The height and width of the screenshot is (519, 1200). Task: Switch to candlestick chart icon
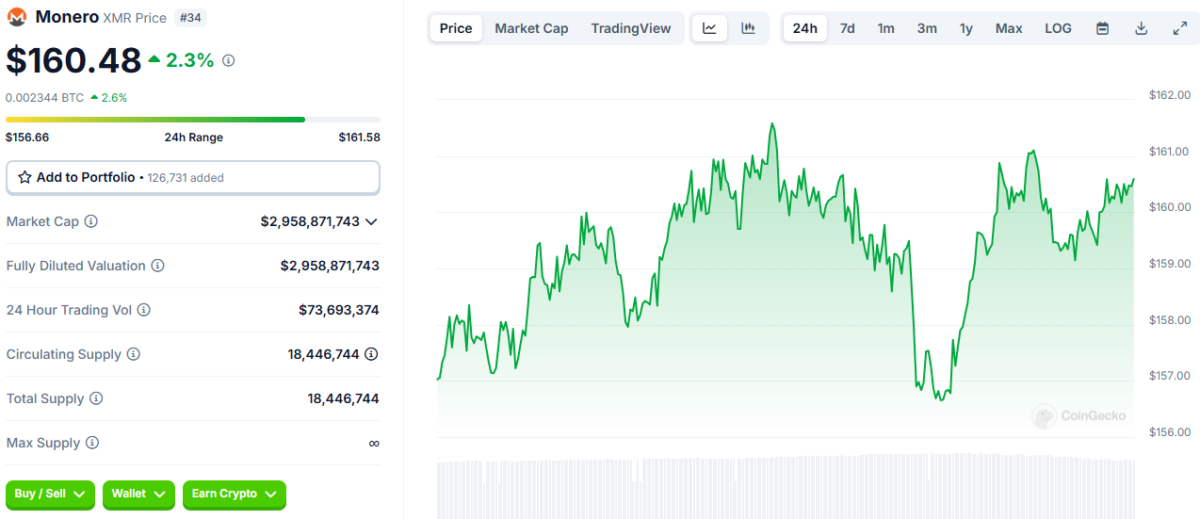point(748,28)
